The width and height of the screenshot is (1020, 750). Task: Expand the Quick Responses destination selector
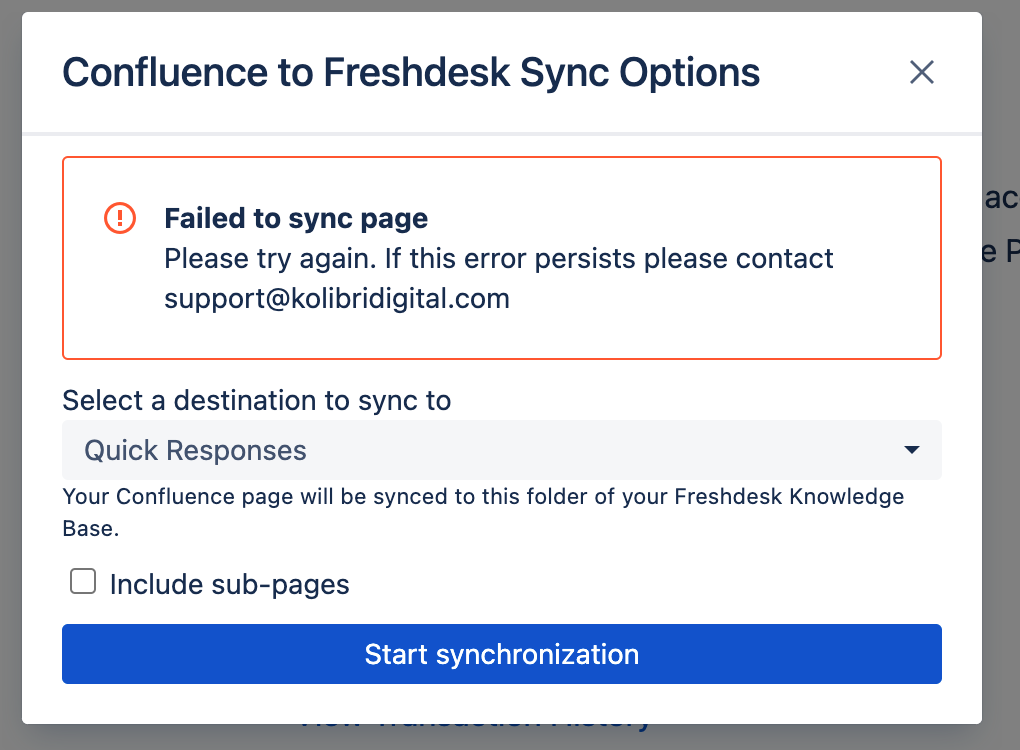pos(502,450)
